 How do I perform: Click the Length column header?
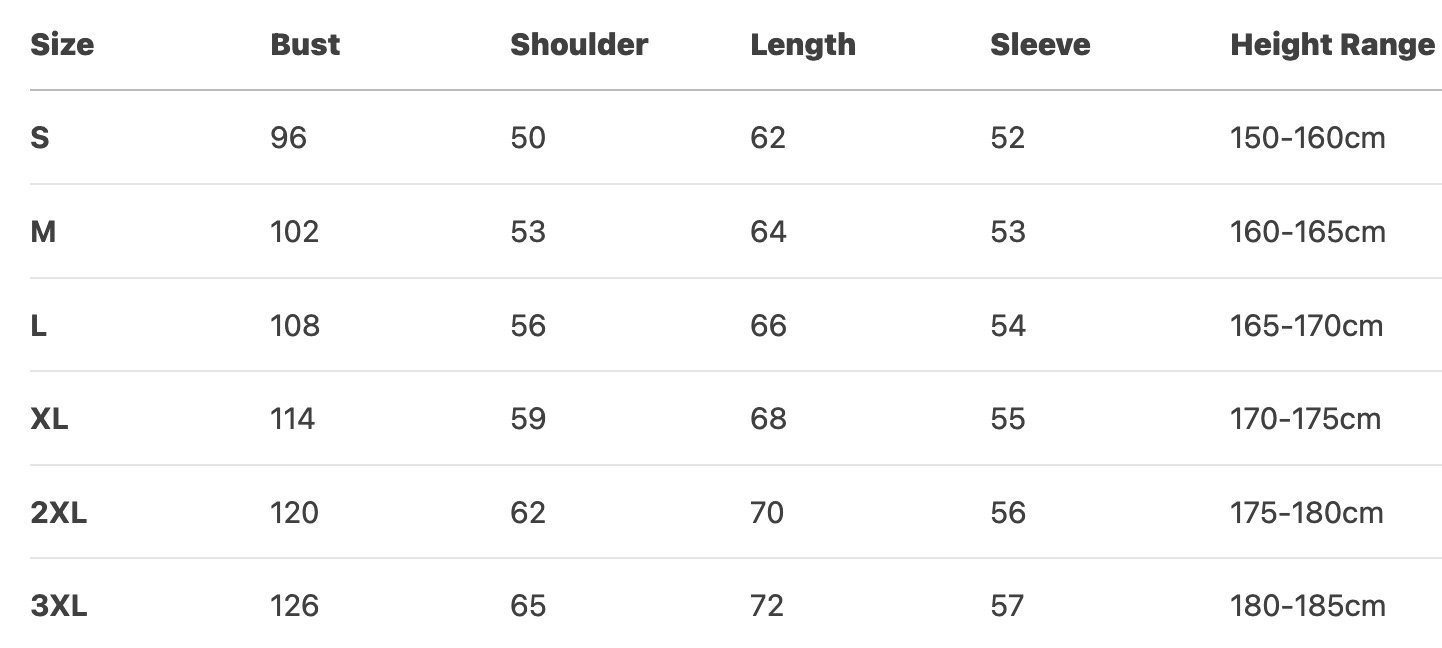tap(803, 45)
